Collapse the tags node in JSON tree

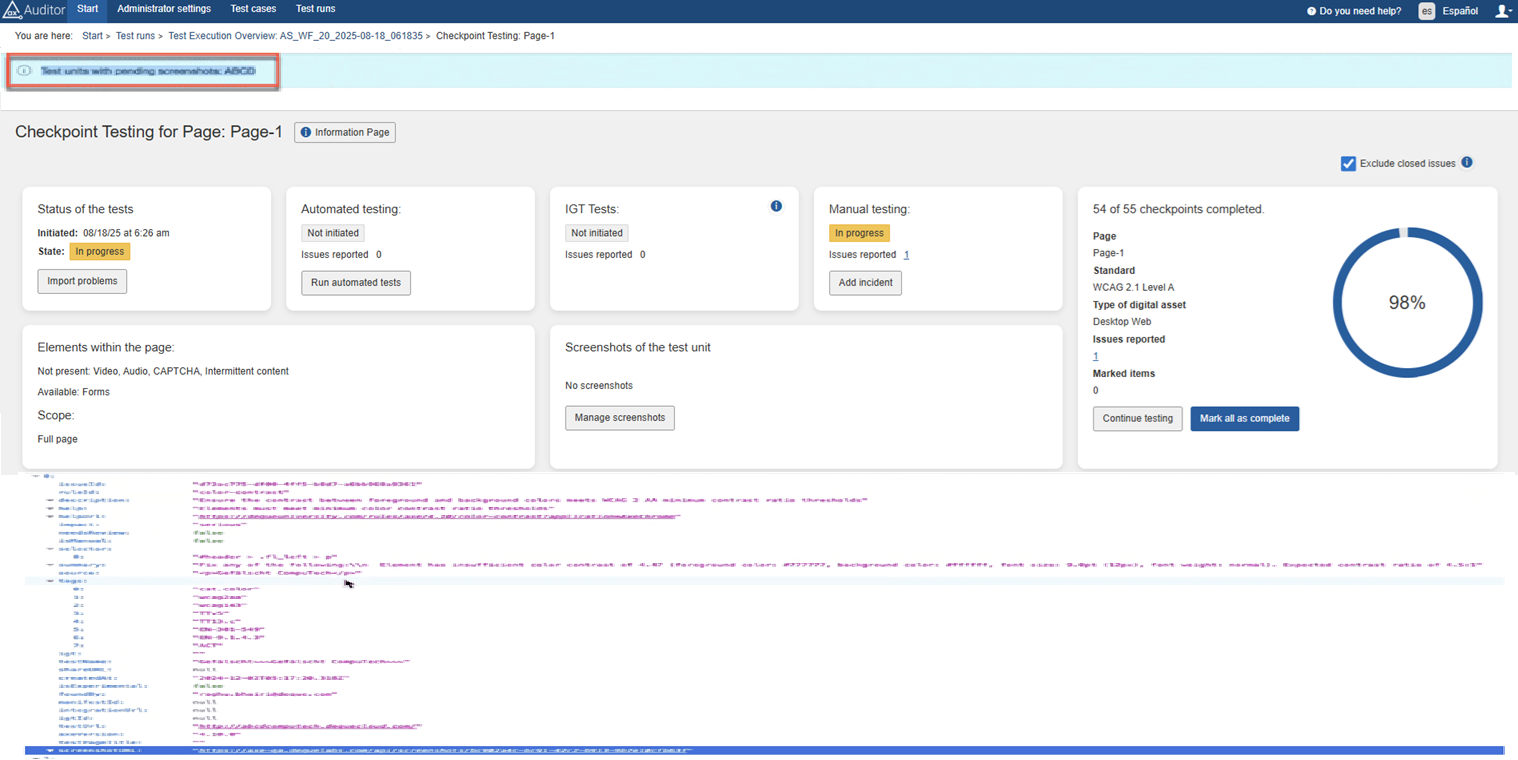point(50,581)
